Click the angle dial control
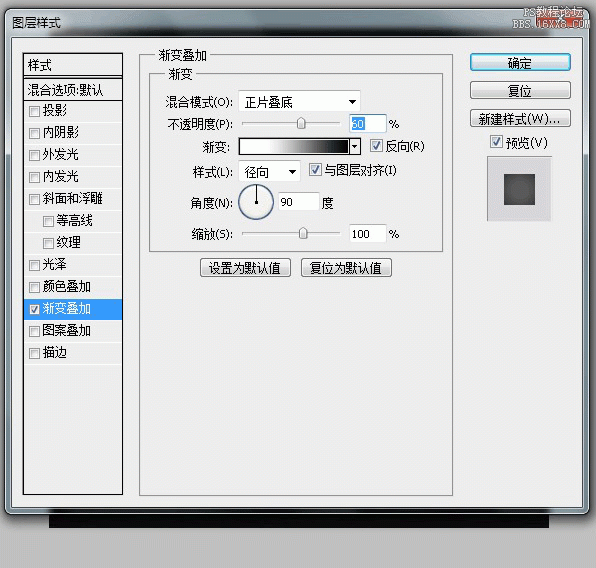596x568 pixels. tap(256, 202)
